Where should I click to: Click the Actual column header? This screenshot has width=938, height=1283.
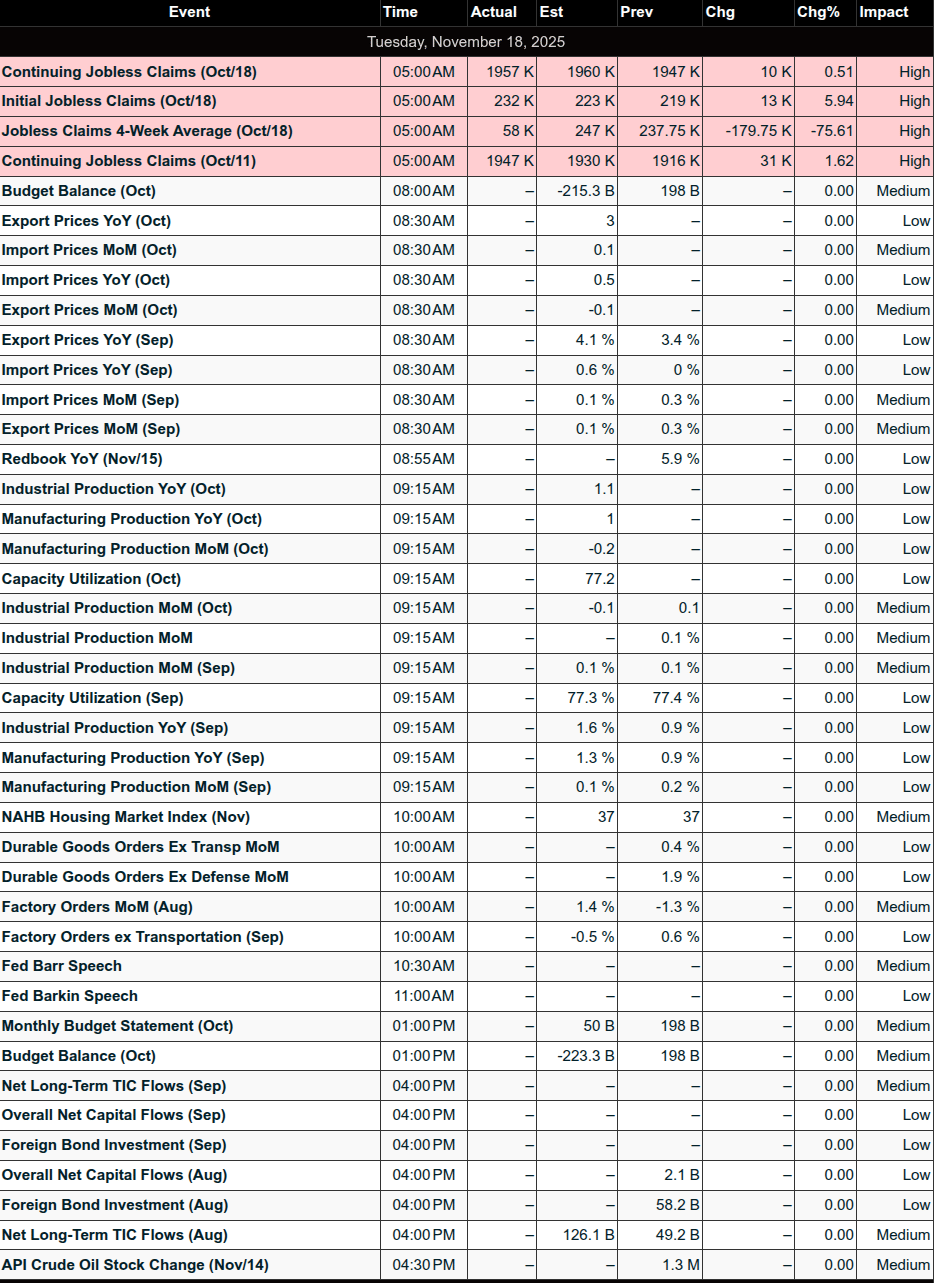point(493,12)
